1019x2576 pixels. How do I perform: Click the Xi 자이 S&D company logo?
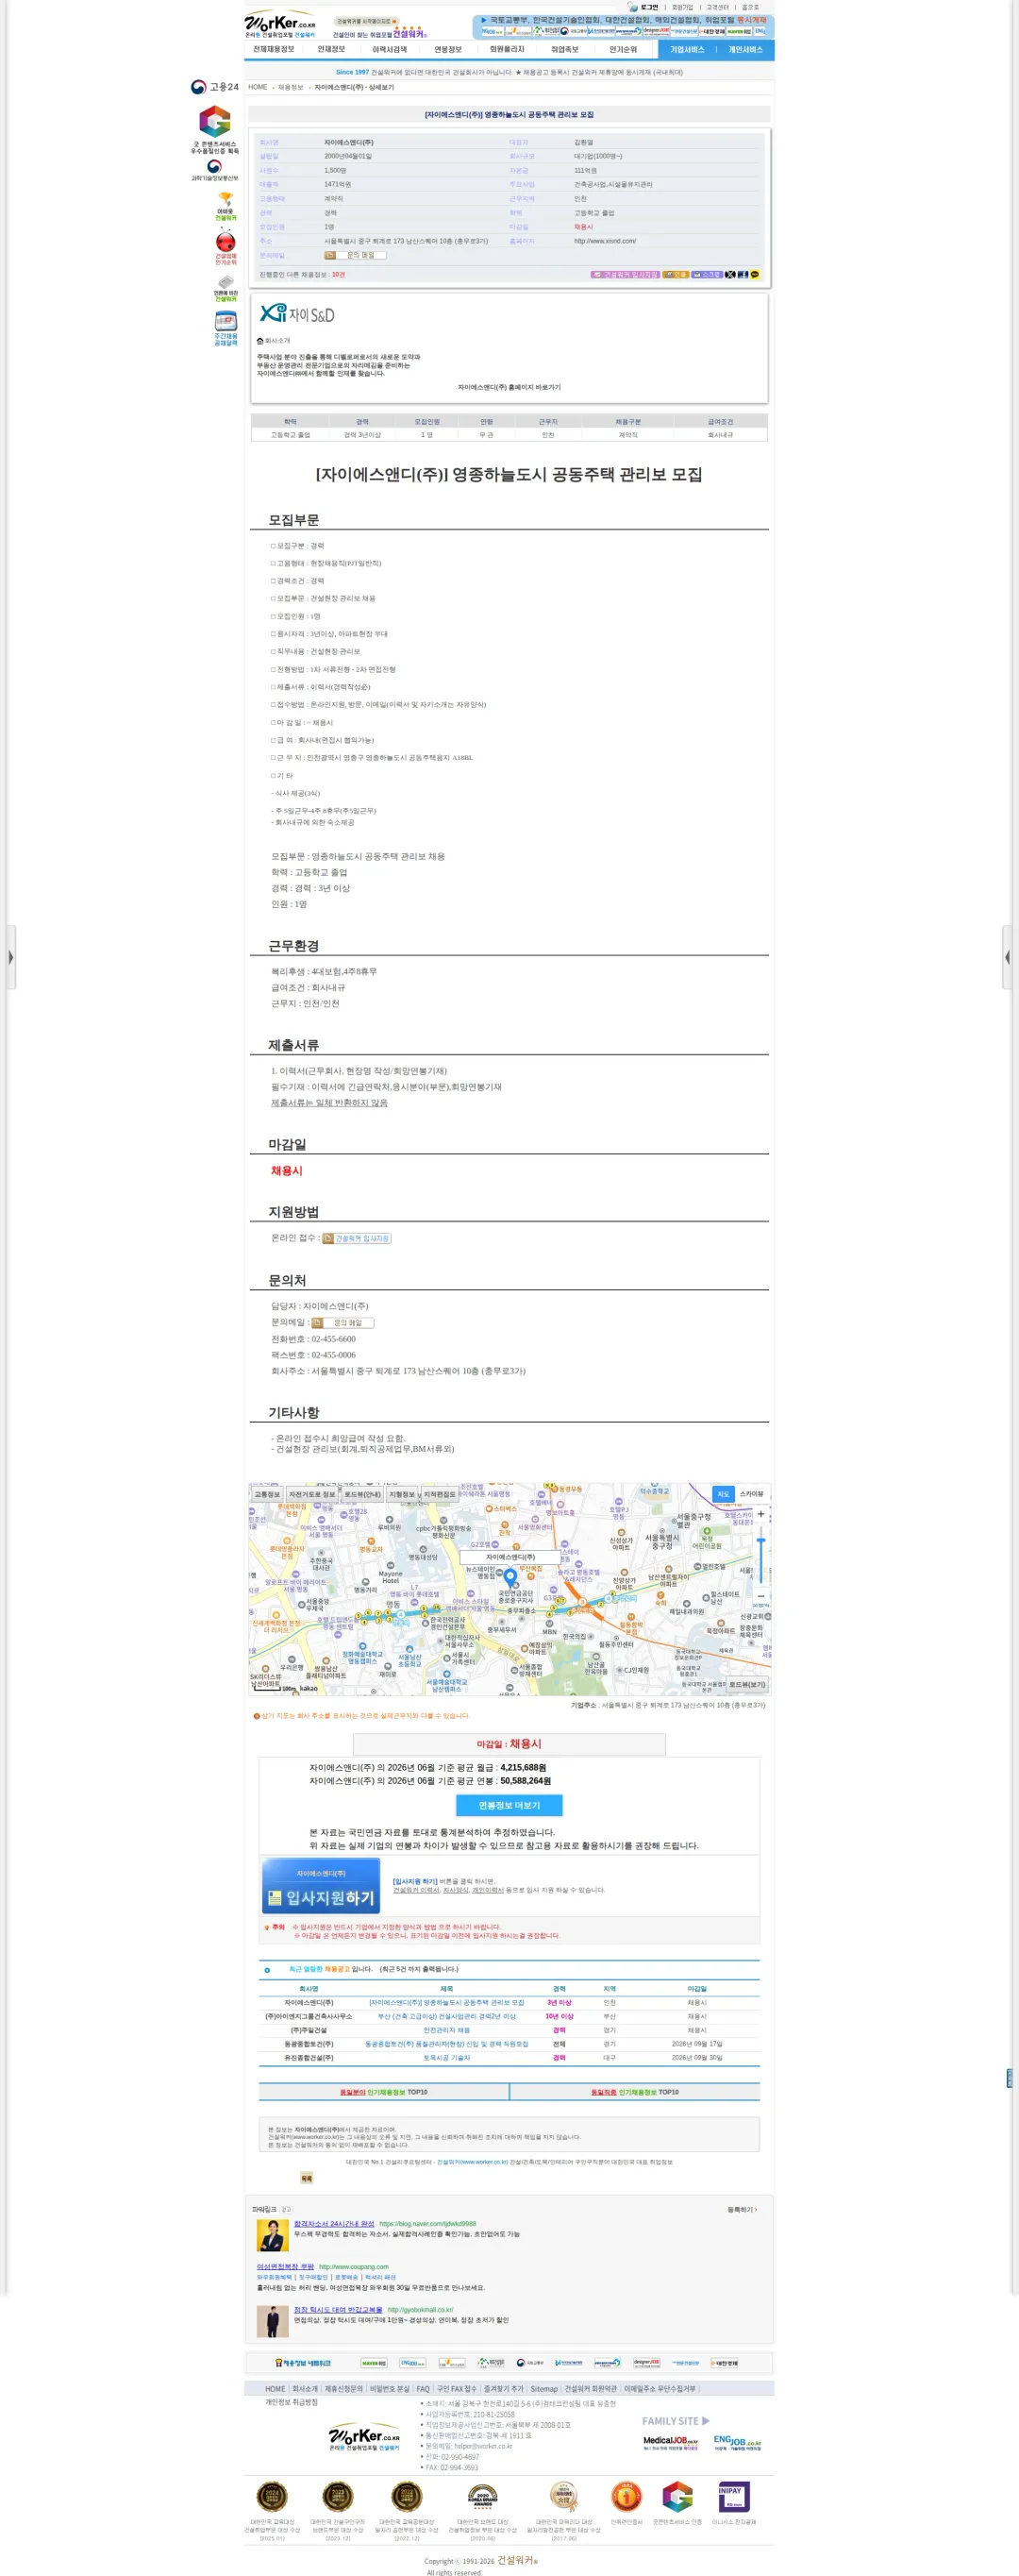(x=297, y=314)
